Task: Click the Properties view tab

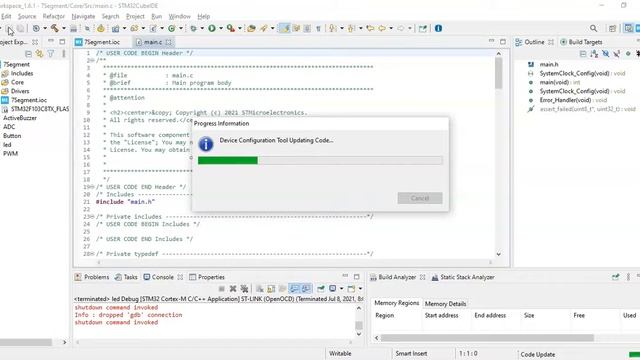Action: tap(207, 277)
